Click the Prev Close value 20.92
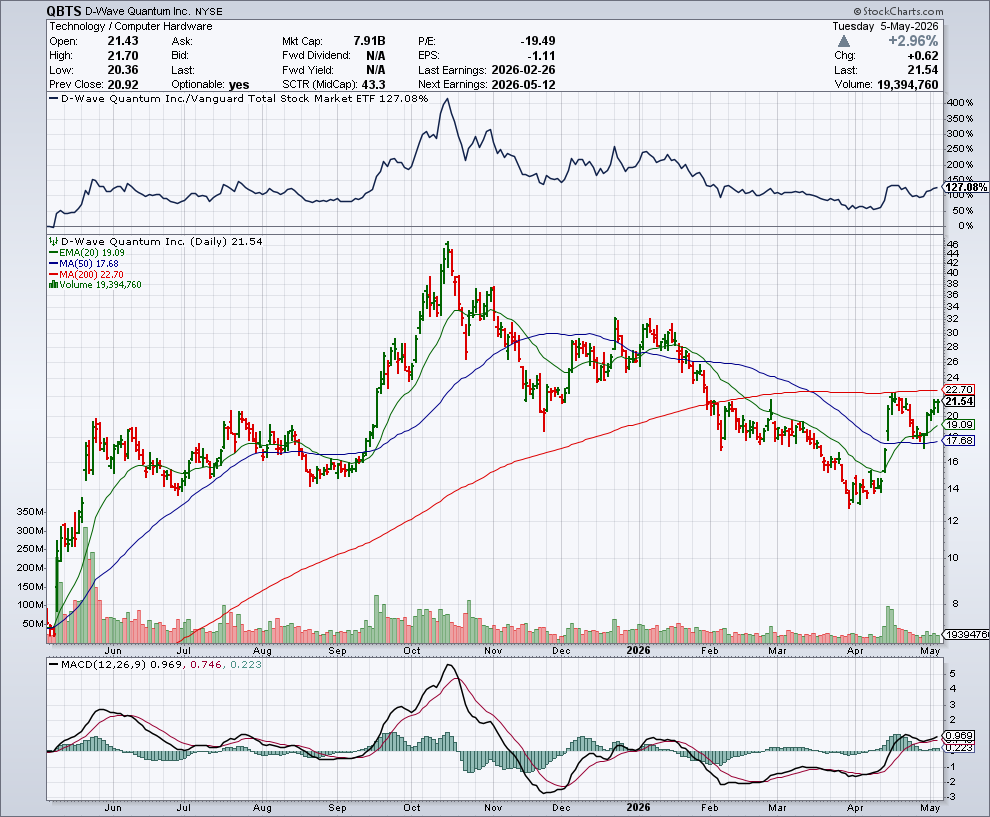This screenshot has width=990, height=817. 123,85
